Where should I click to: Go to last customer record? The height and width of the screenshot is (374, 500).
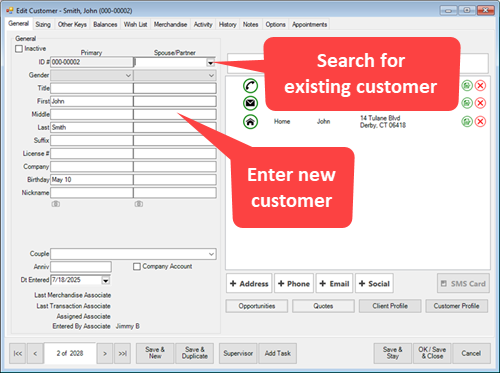122,353
